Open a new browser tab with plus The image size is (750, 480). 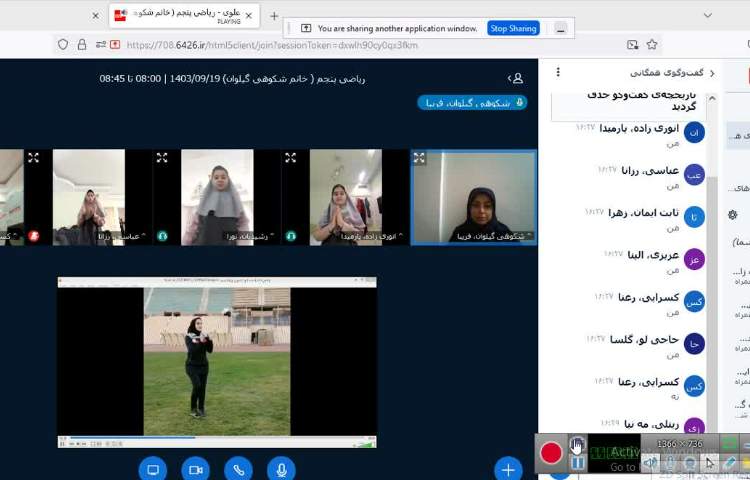coord(274,16)
